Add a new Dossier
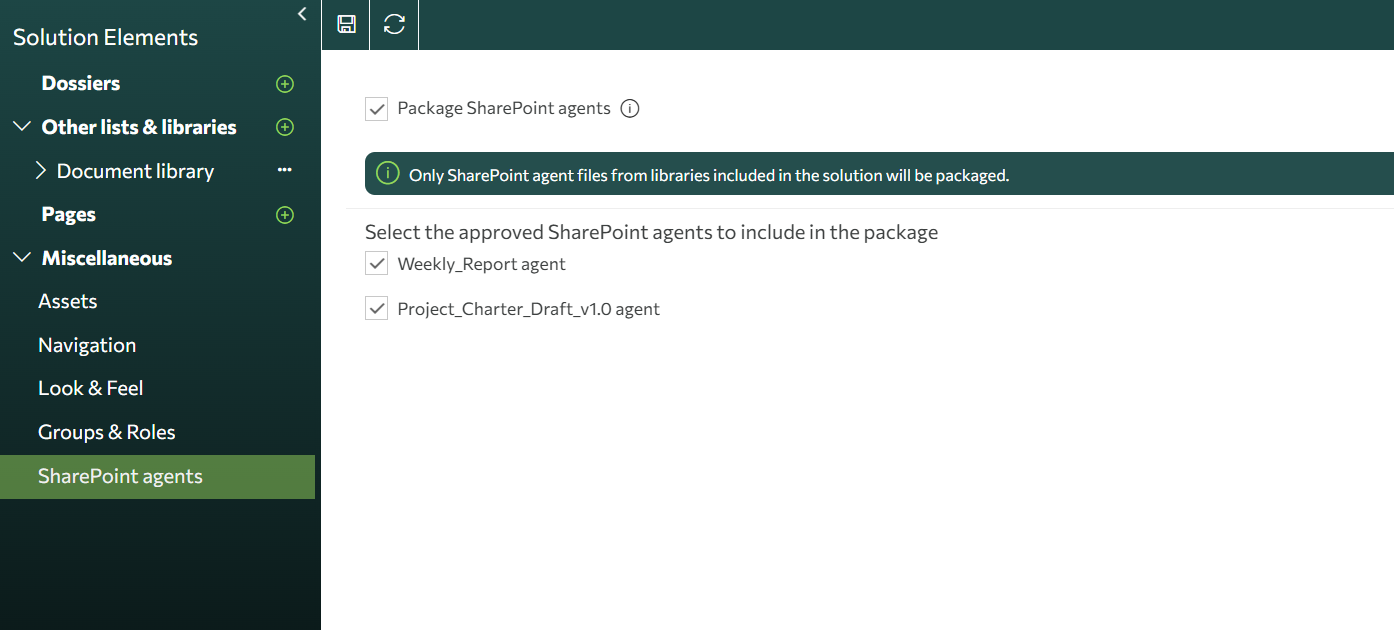The image size is (1394, 630). point(284,84)
